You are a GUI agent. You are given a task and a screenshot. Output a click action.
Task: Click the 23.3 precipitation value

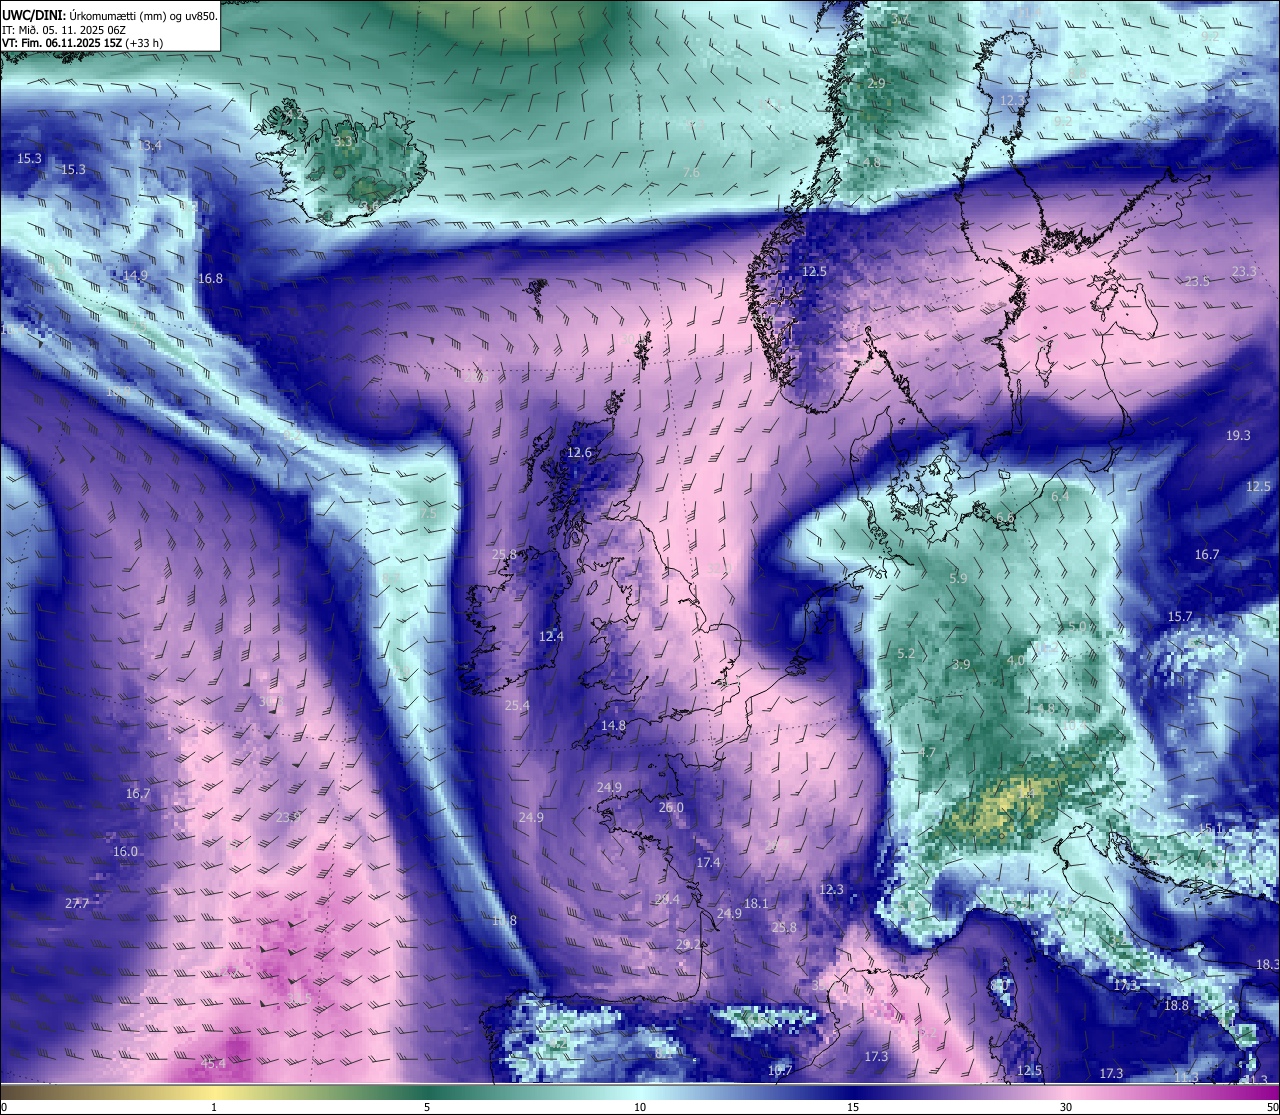(x=1244, y=272)
